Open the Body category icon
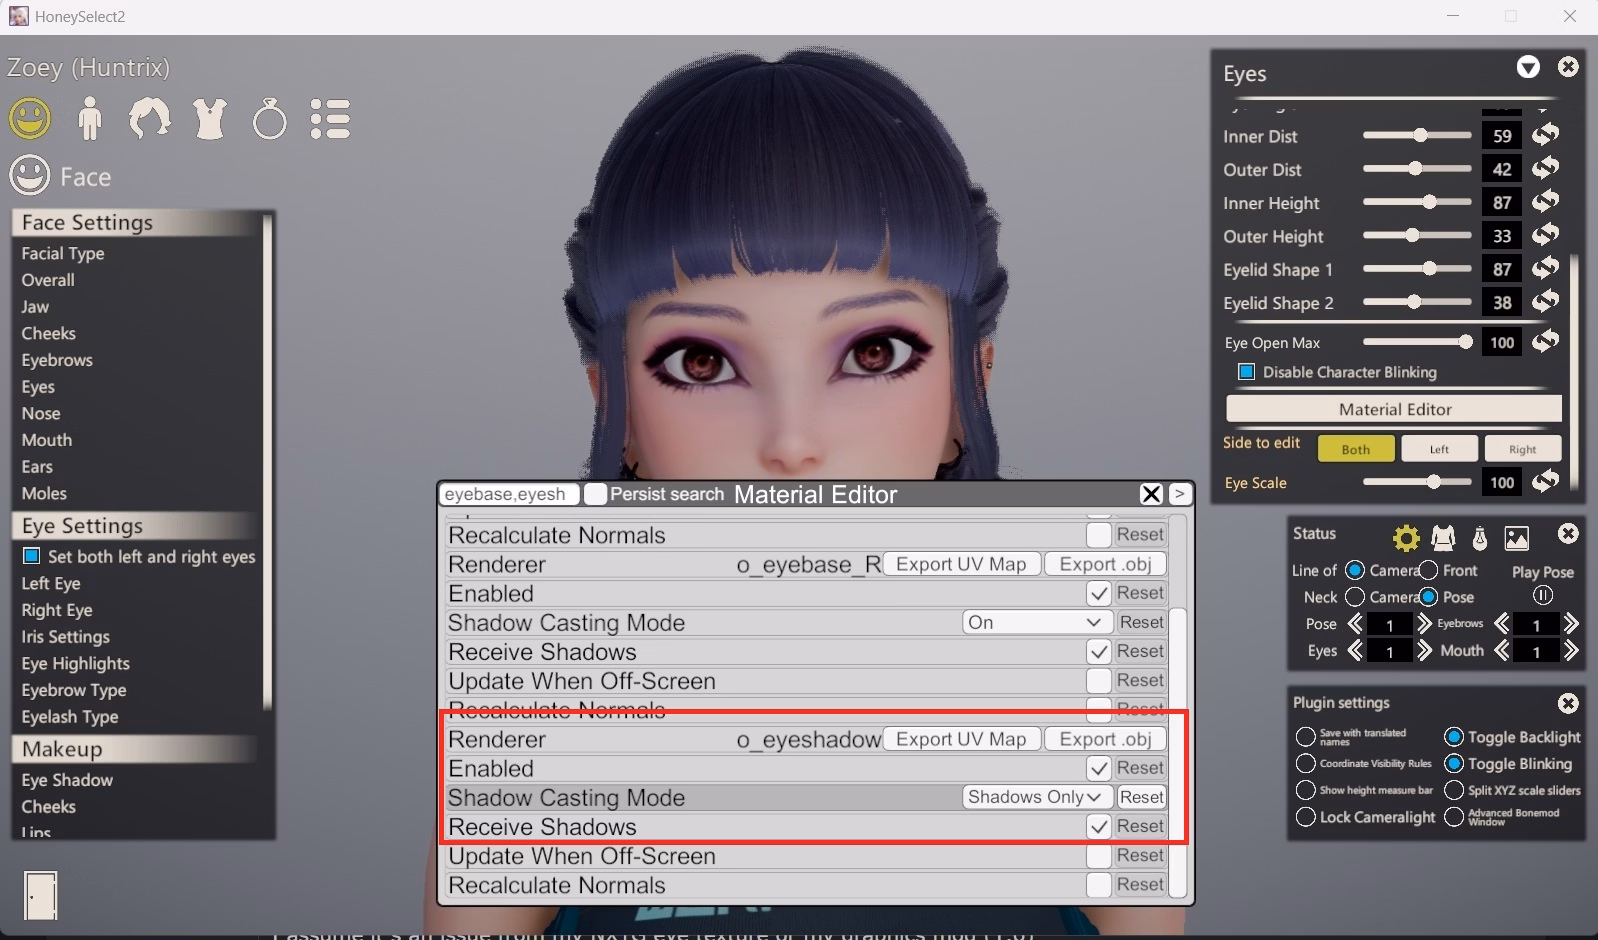 tap(90, 119)
